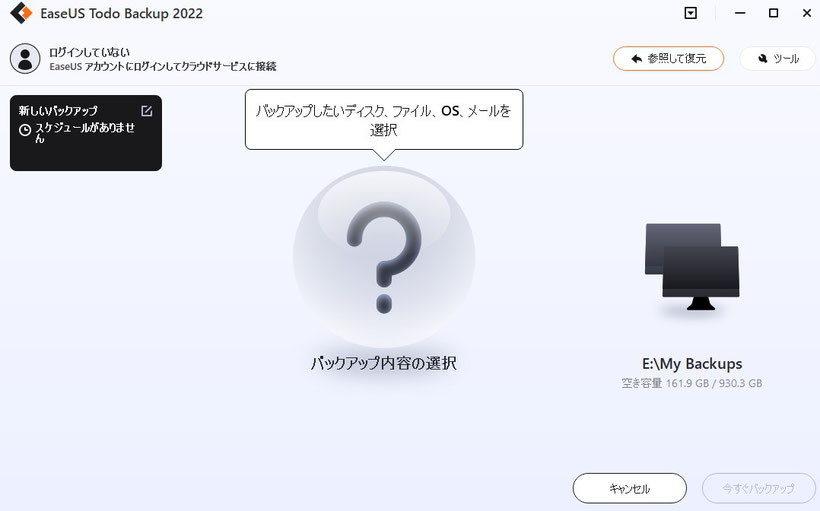Open the title bar dropdown menu icon
Viewport: 820px width, 511px height.
point(690,13)
